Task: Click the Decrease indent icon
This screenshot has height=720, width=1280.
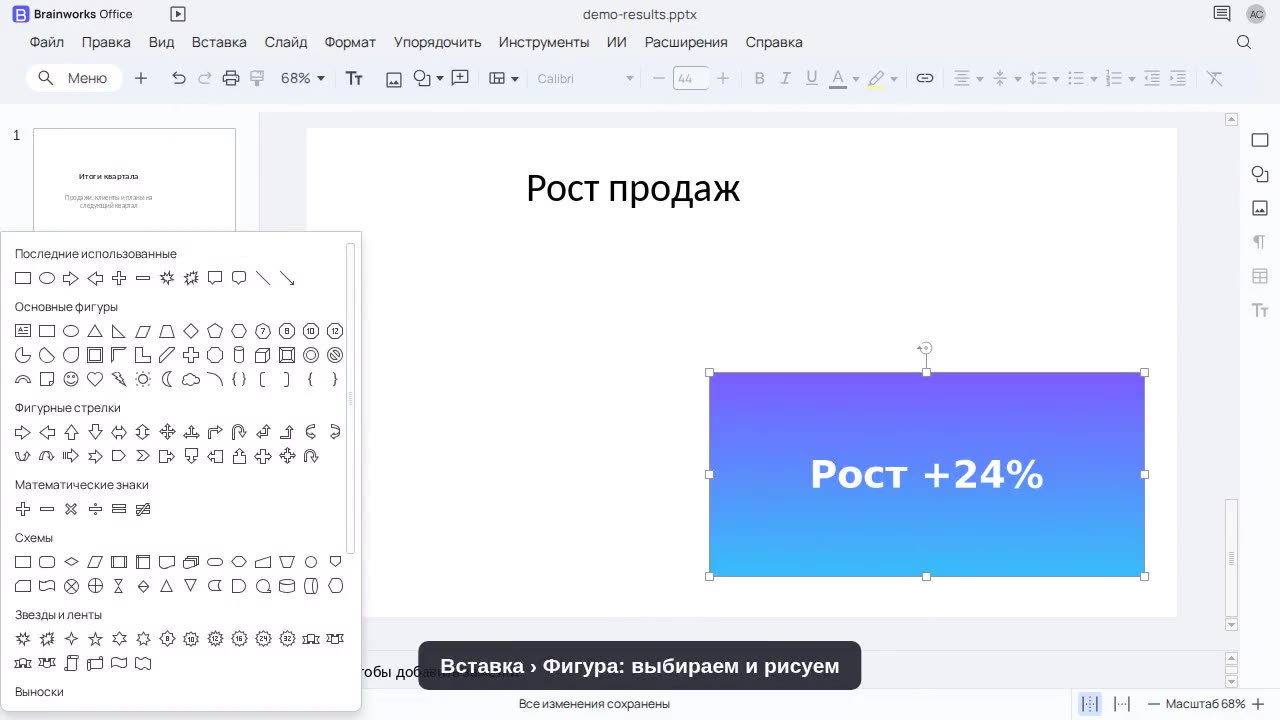Action: pos(1152,78)
